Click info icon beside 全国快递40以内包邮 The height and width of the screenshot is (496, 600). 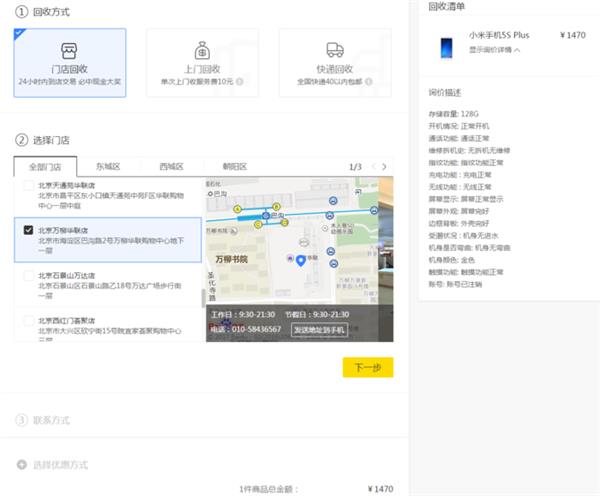point(368,82)
